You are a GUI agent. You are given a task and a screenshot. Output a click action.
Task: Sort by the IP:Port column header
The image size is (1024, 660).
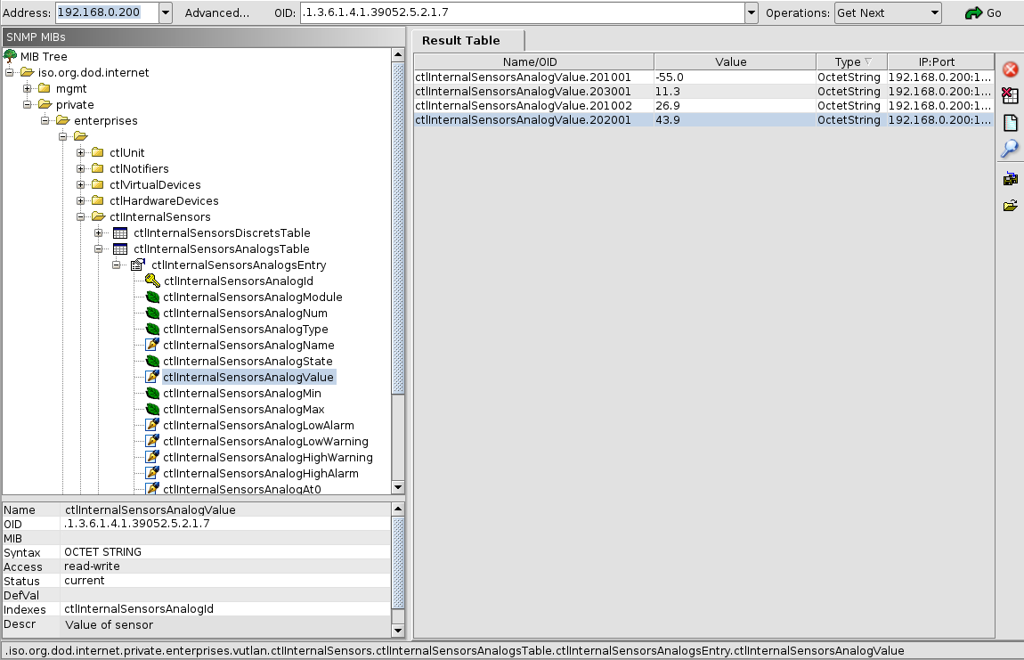tap(940, 62)
